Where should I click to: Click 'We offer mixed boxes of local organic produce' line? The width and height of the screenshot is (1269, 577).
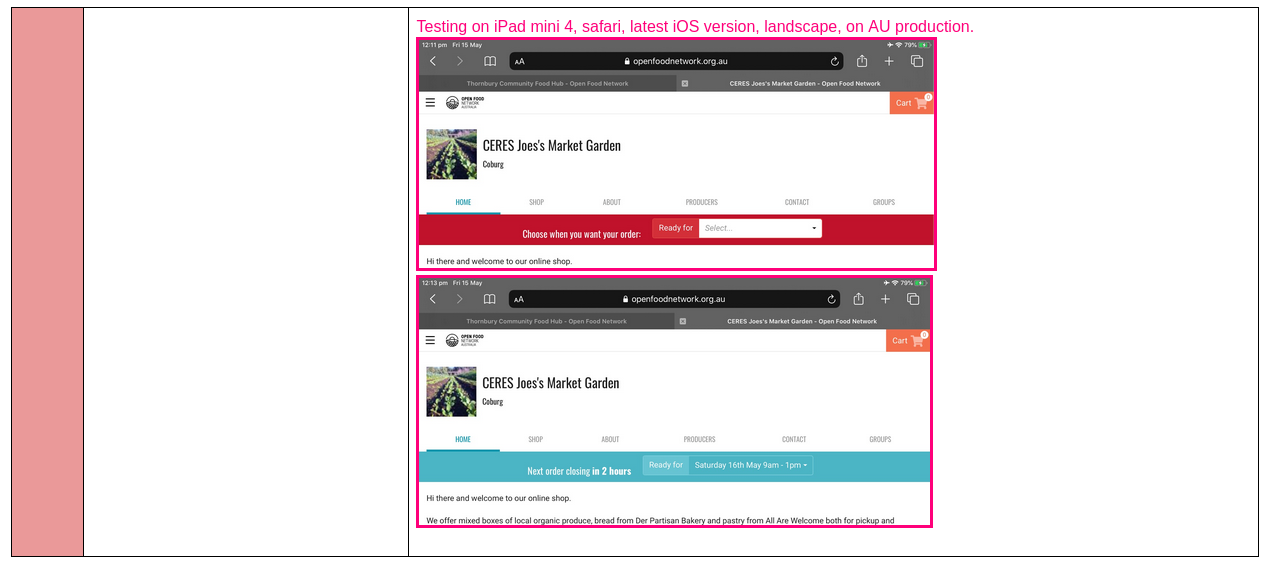click(x=660, y=521)
